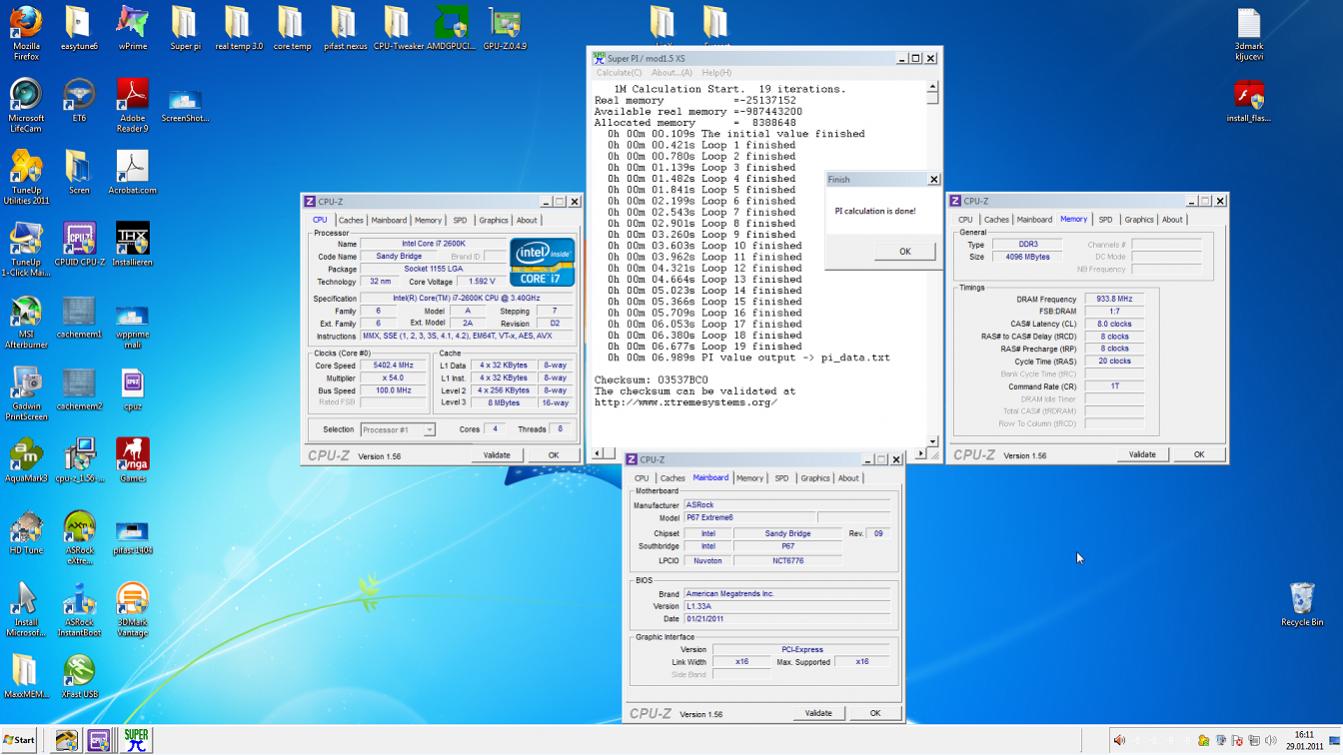Open the Recycle Bin
Screen dimensions: 1343x755
coord(1302,600)
